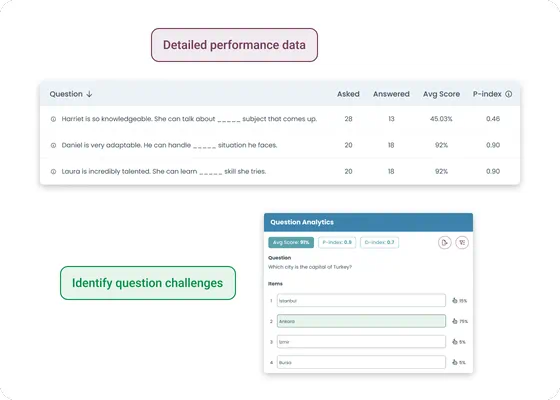Click the Detailed performance data label
Screen dimensions: 560x400
pos(234,45)
